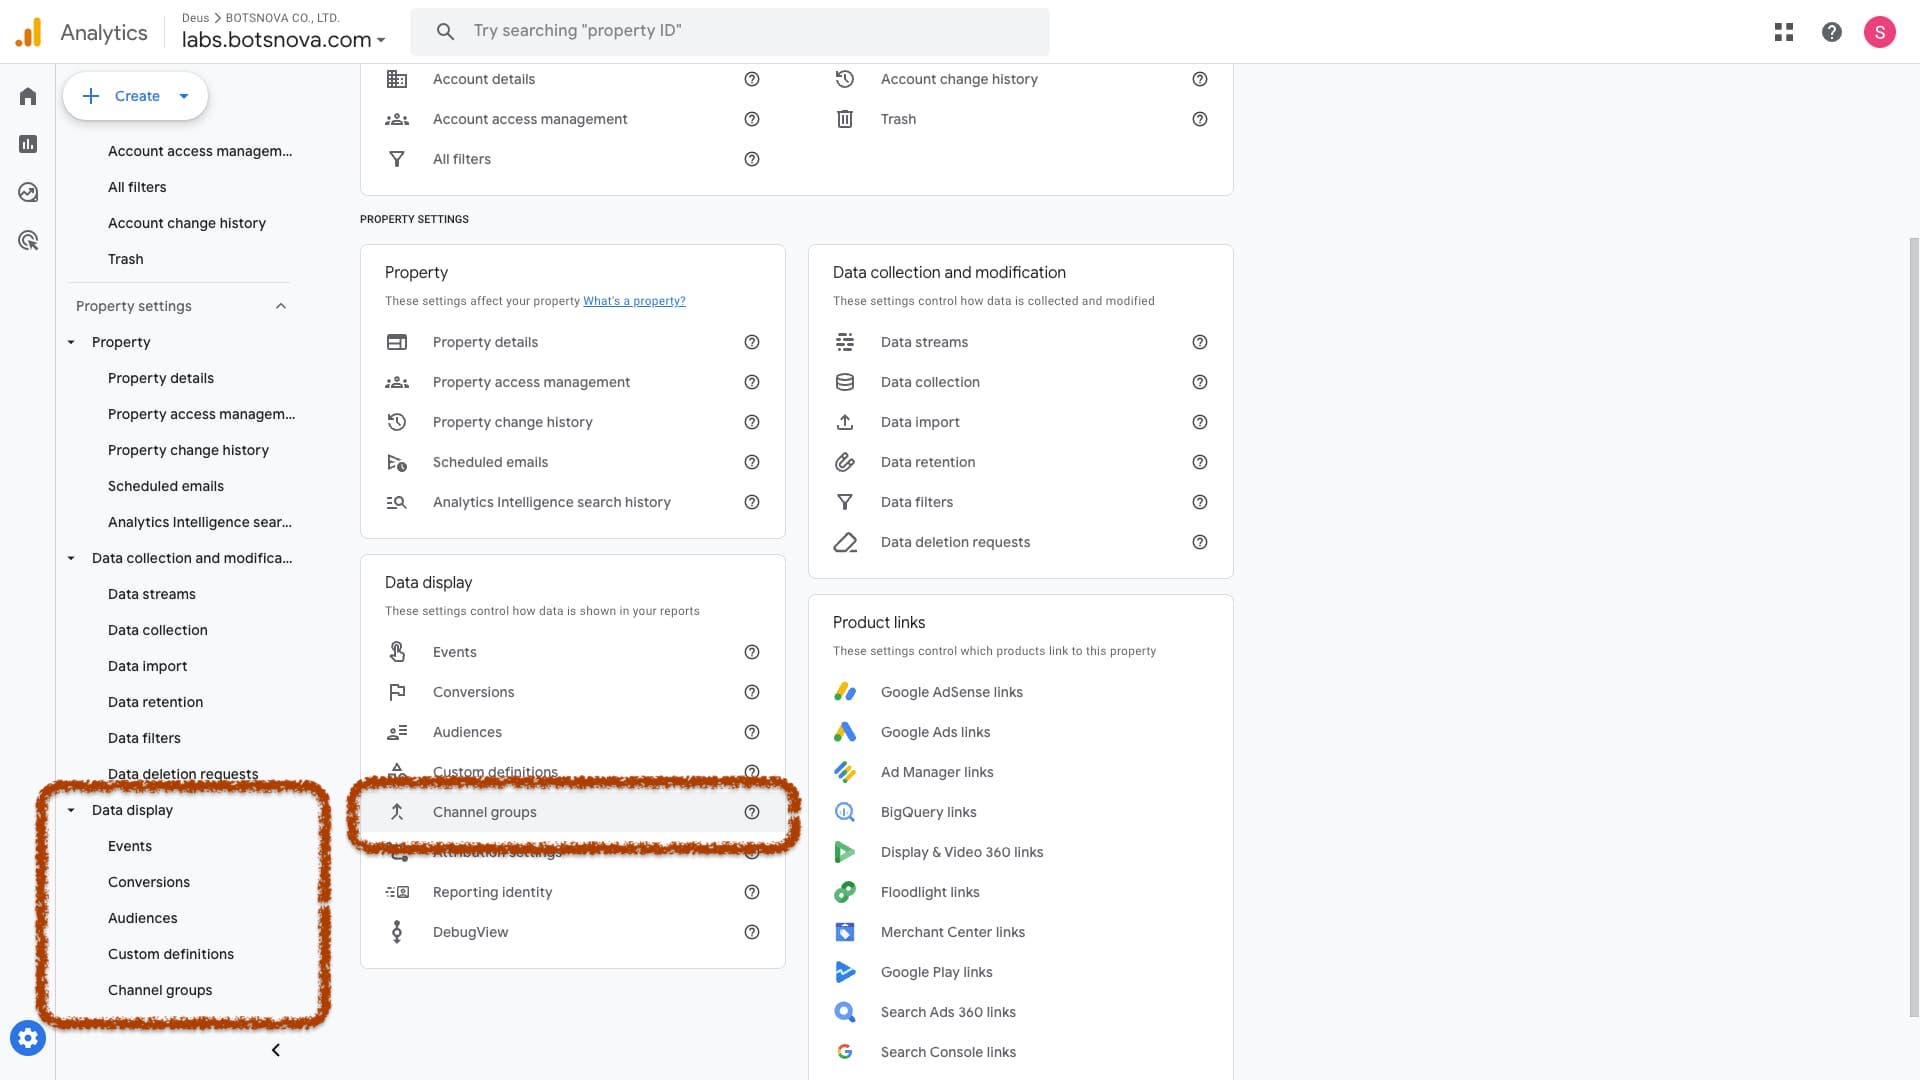
Task: Click help icon beside Data streams
Action: click(1200, 342)
